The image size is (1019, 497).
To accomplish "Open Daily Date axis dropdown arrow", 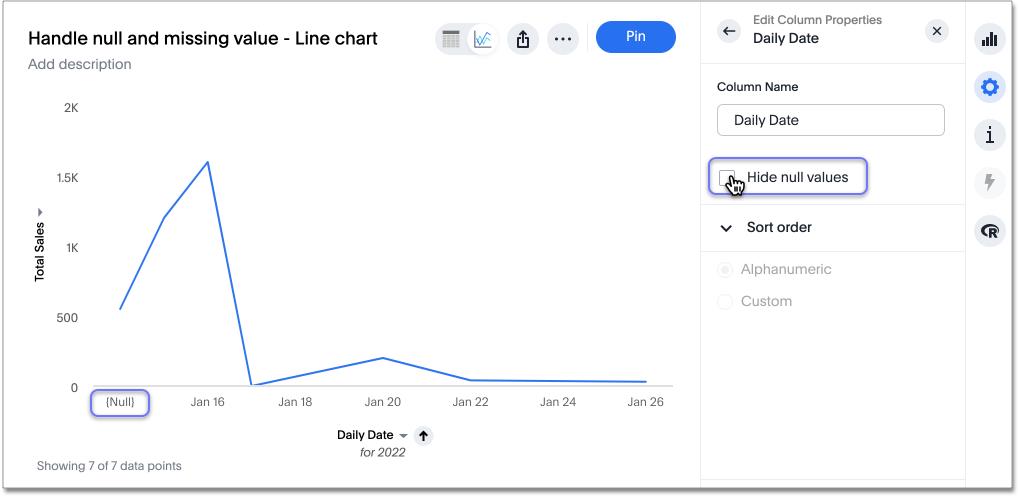I will pos(404,436).
